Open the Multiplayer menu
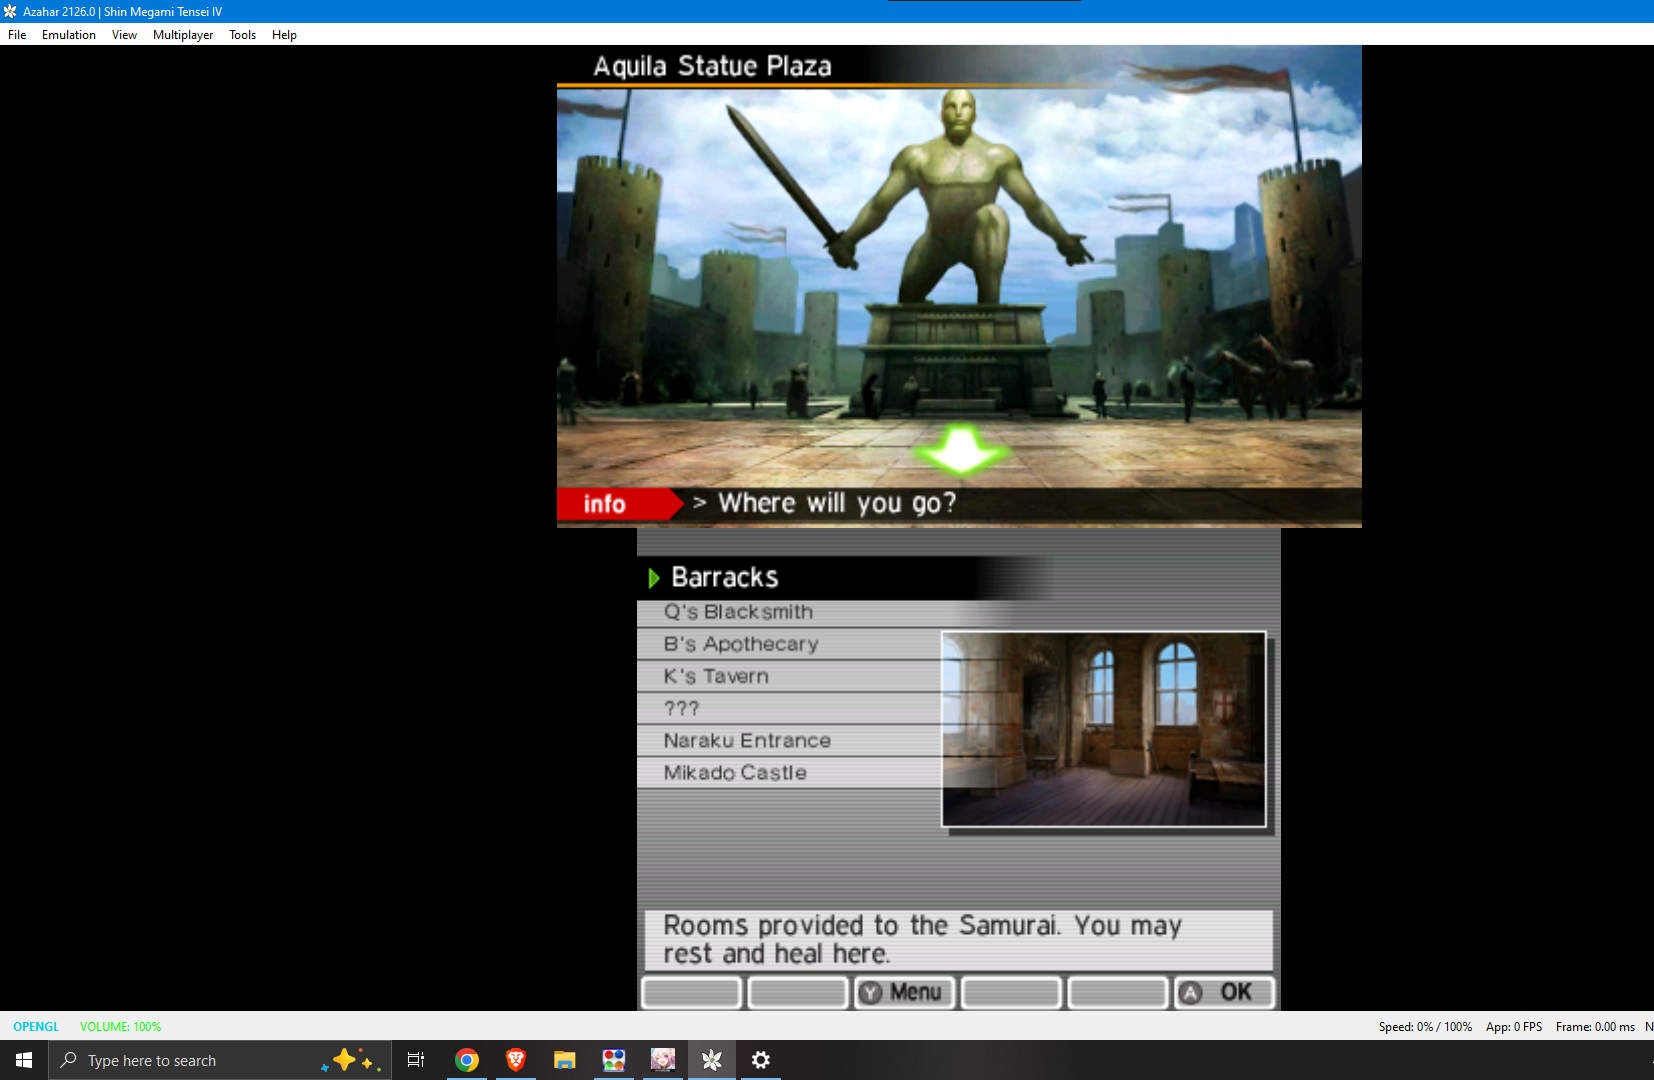Screen dimensions: 1654x1080 (183, 35)
